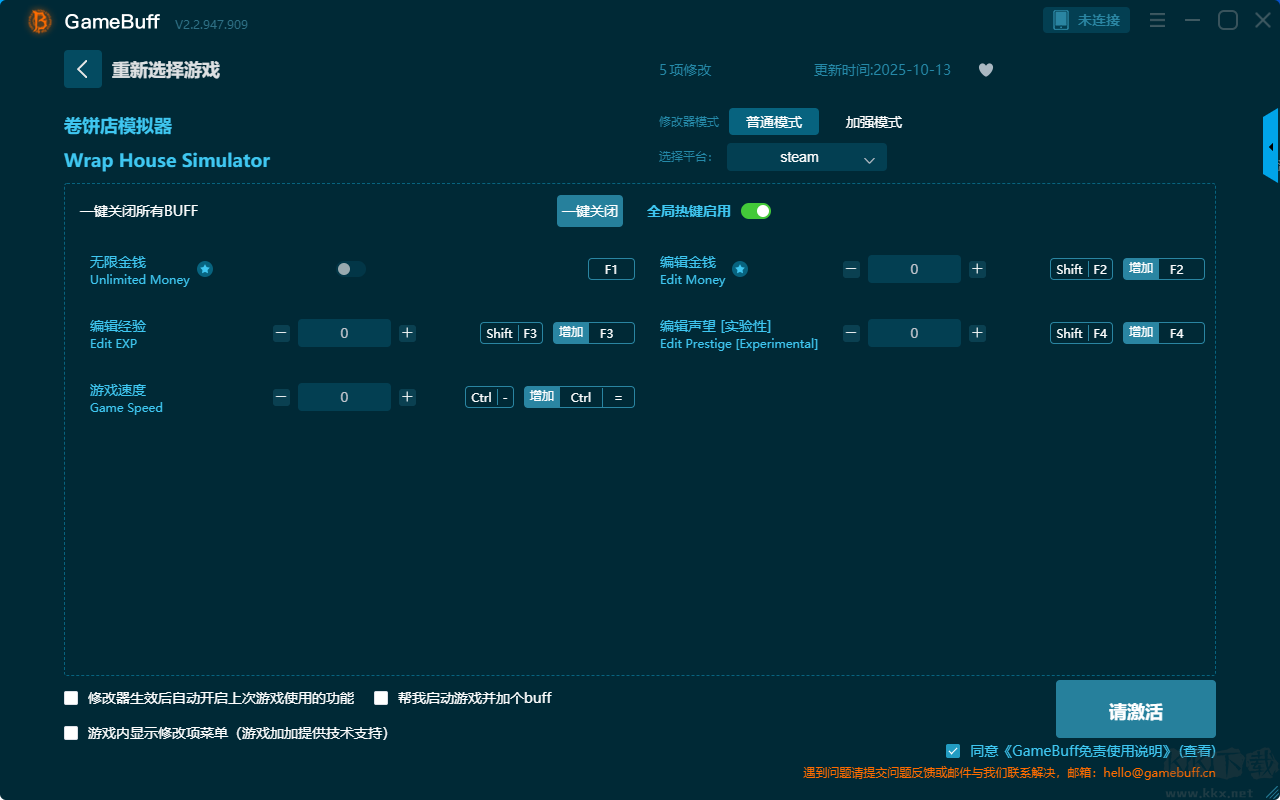Click the 请激活 activate button
The width and height of the screenshot is (1280, 800).
(x=1135, y=710)
